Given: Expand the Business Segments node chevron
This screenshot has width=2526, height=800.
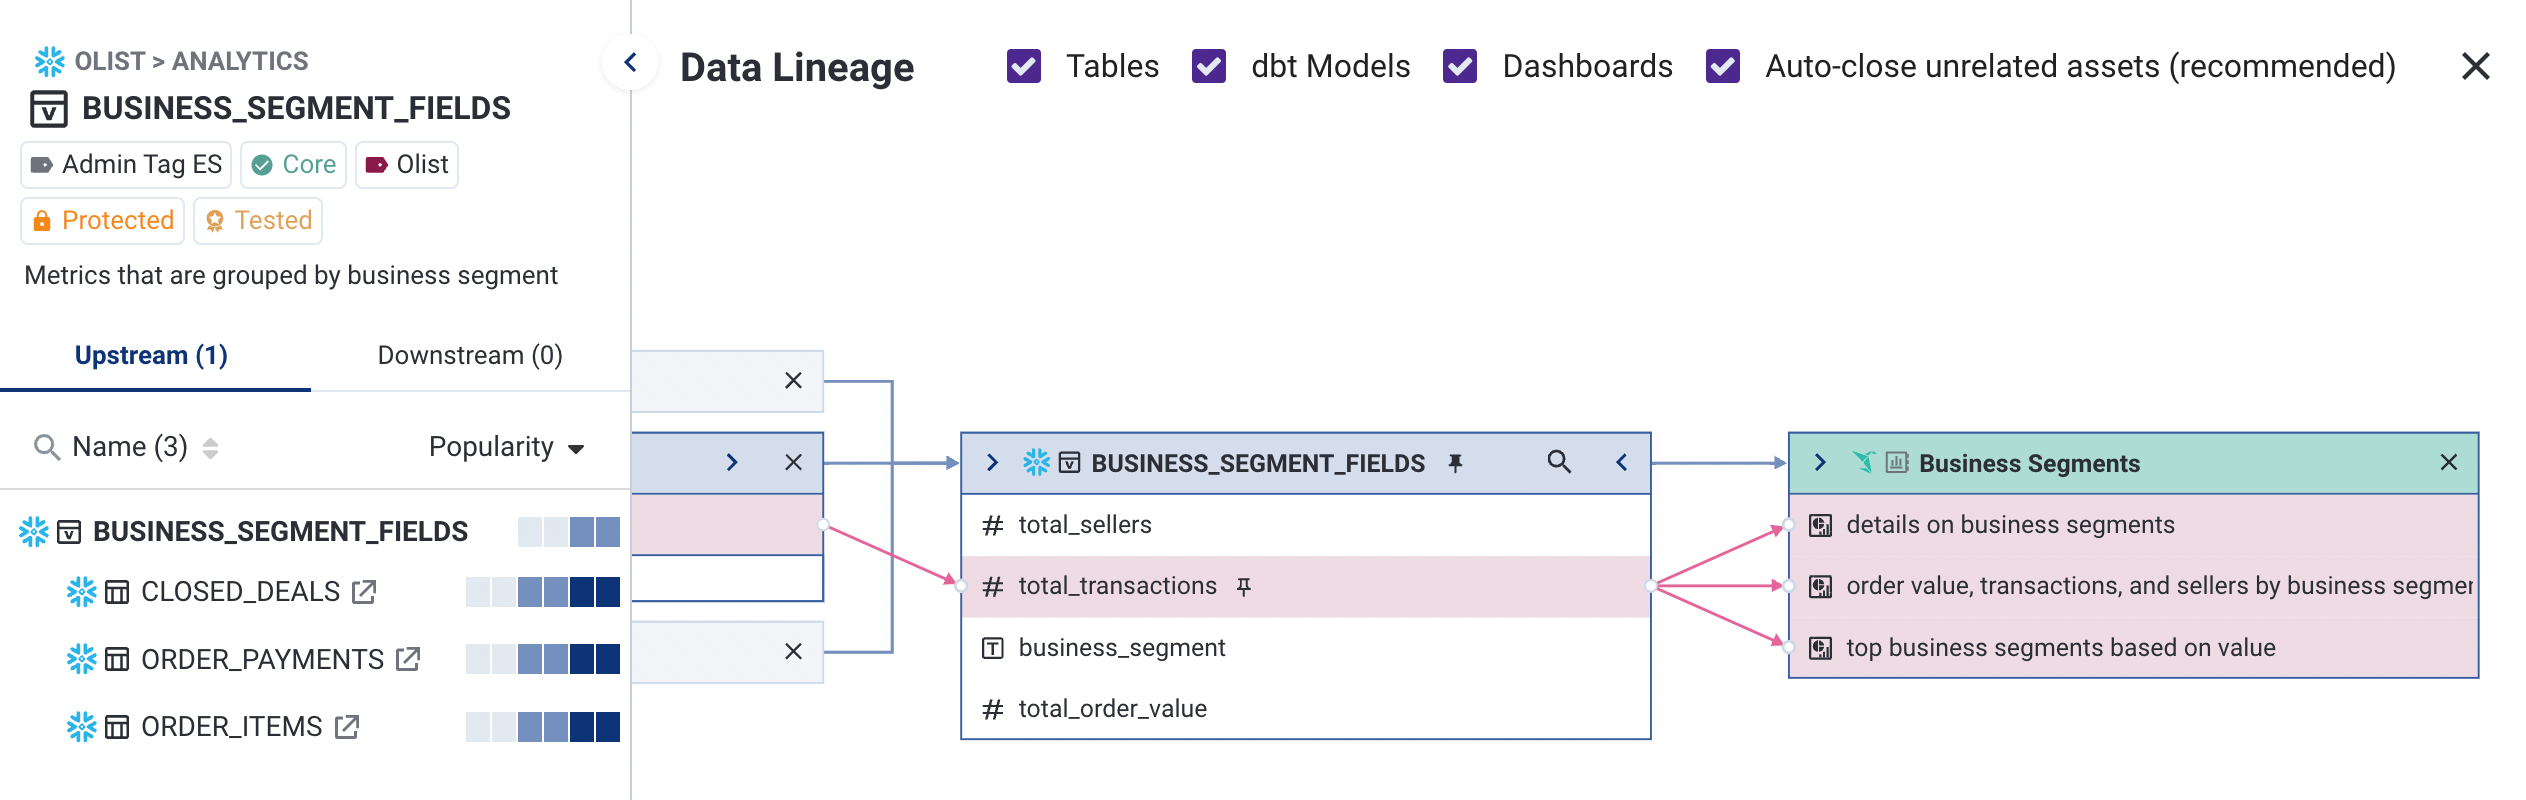Looking at the screenshot, I should pos(1820,462).
